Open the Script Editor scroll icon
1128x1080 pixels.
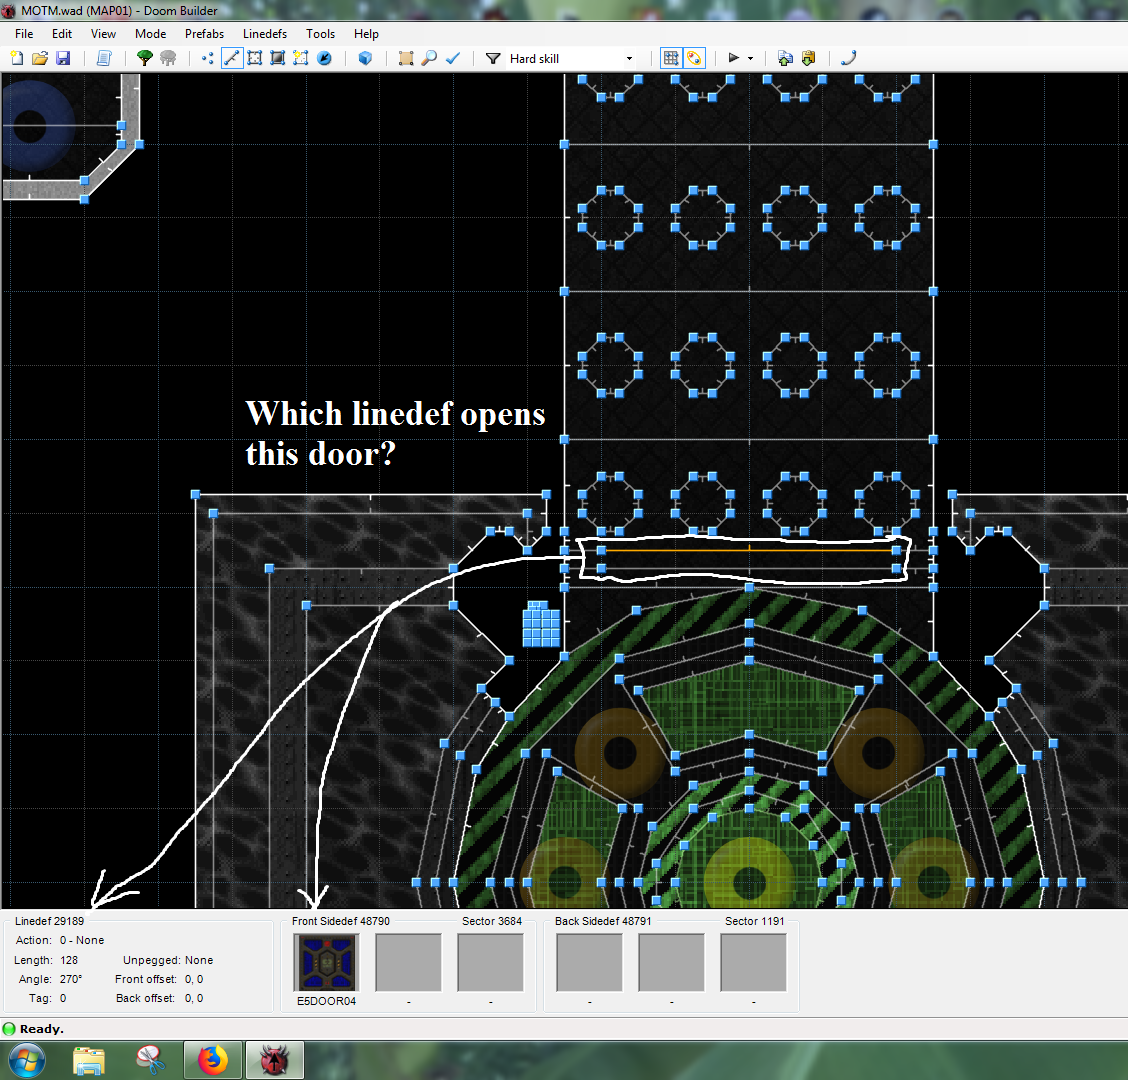pyautogui.click(x=104, y=58)
